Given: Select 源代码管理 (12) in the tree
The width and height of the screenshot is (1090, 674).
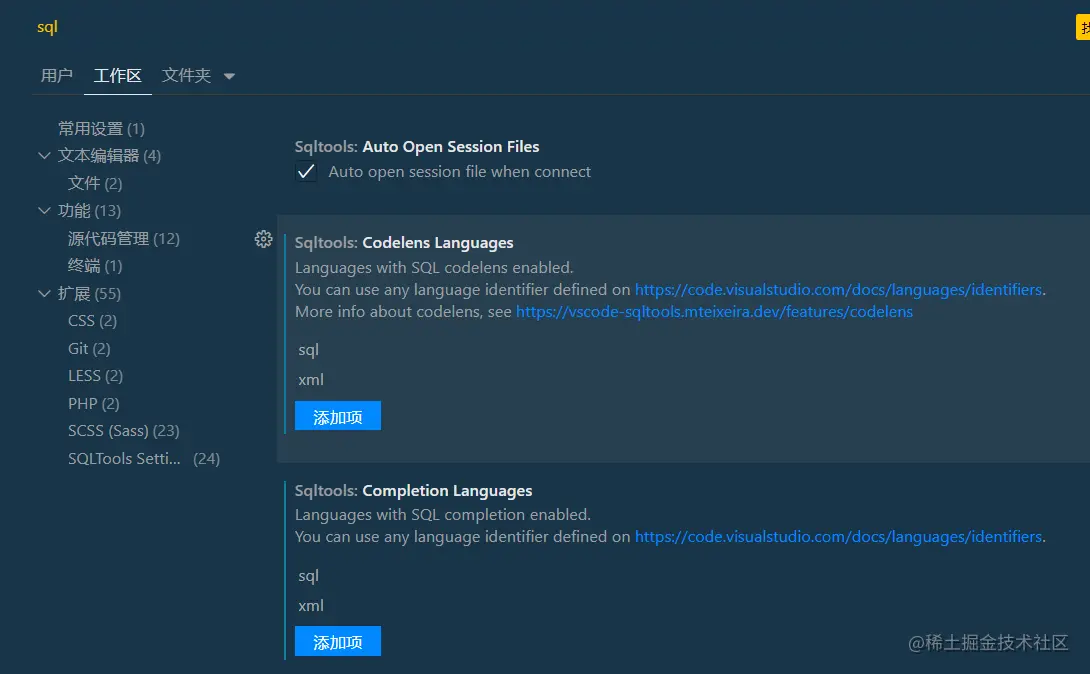Looking at the screenshot, I should point(124,239).
